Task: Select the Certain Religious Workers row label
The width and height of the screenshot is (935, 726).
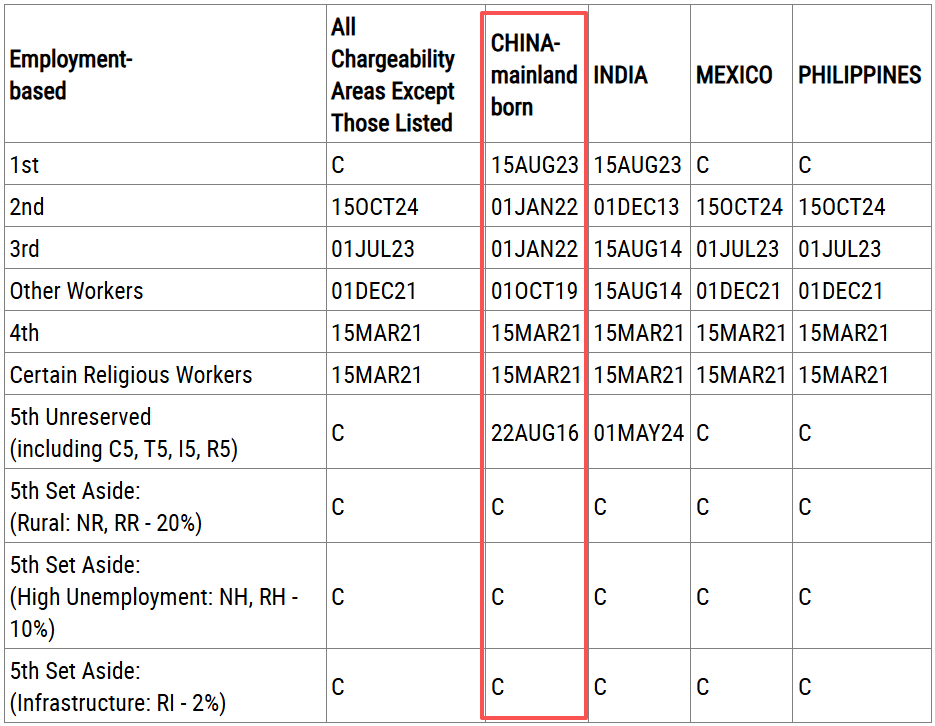Action: click(131, 375)
